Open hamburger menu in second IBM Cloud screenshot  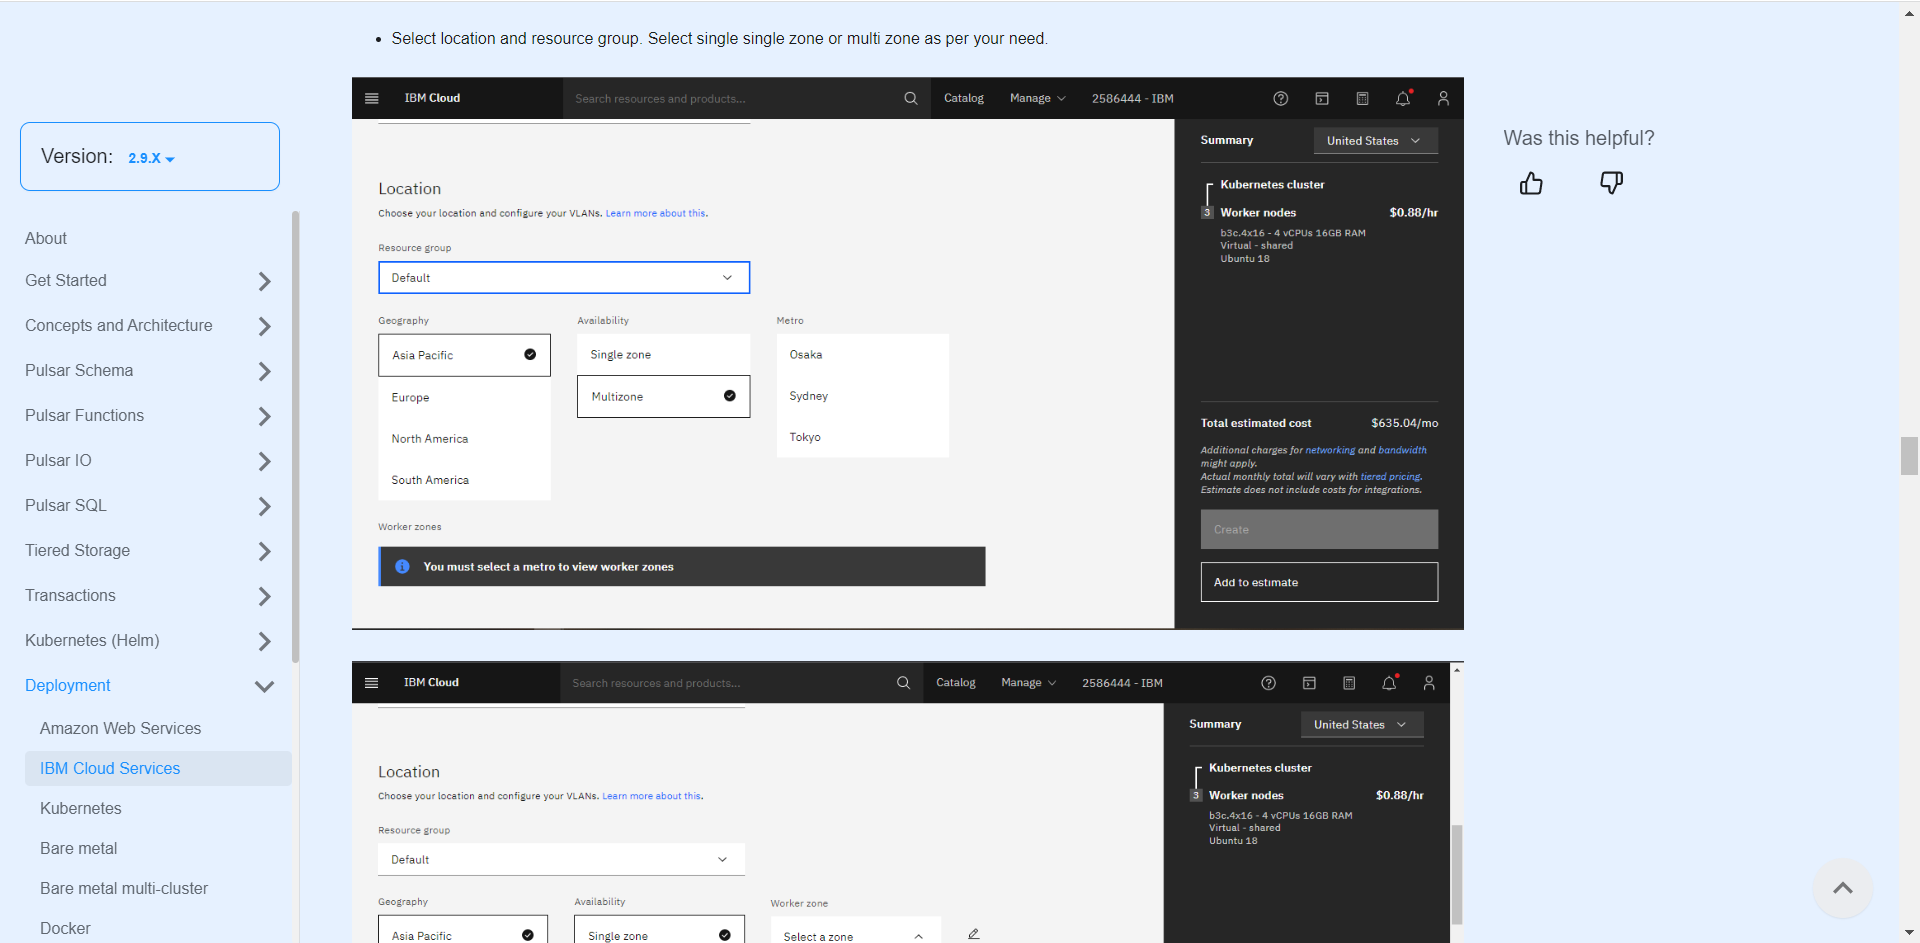372,682
